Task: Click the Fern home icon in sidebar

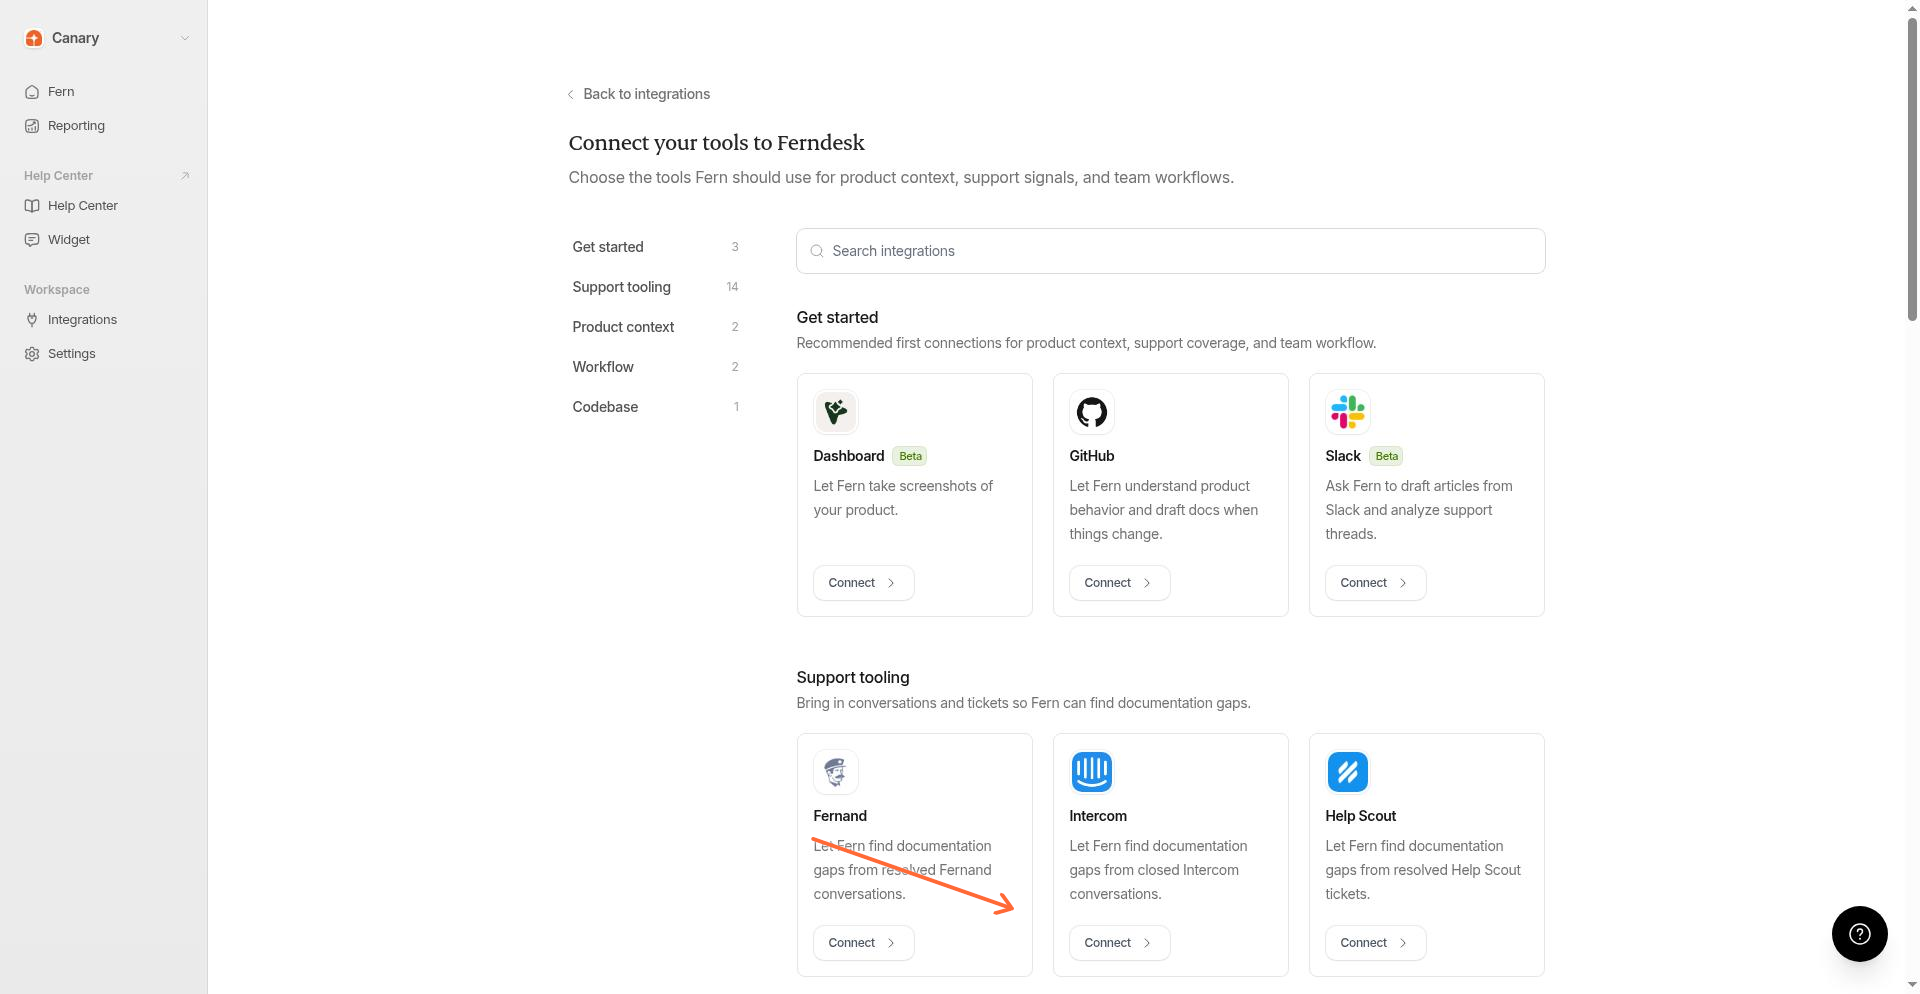Action: [x=32, y=92]
